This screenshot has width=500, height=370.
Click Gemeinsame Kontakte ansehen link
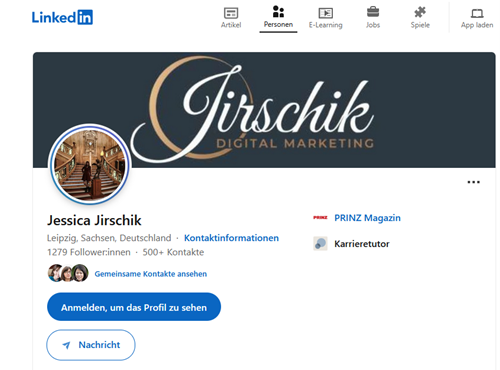point(151,274)
